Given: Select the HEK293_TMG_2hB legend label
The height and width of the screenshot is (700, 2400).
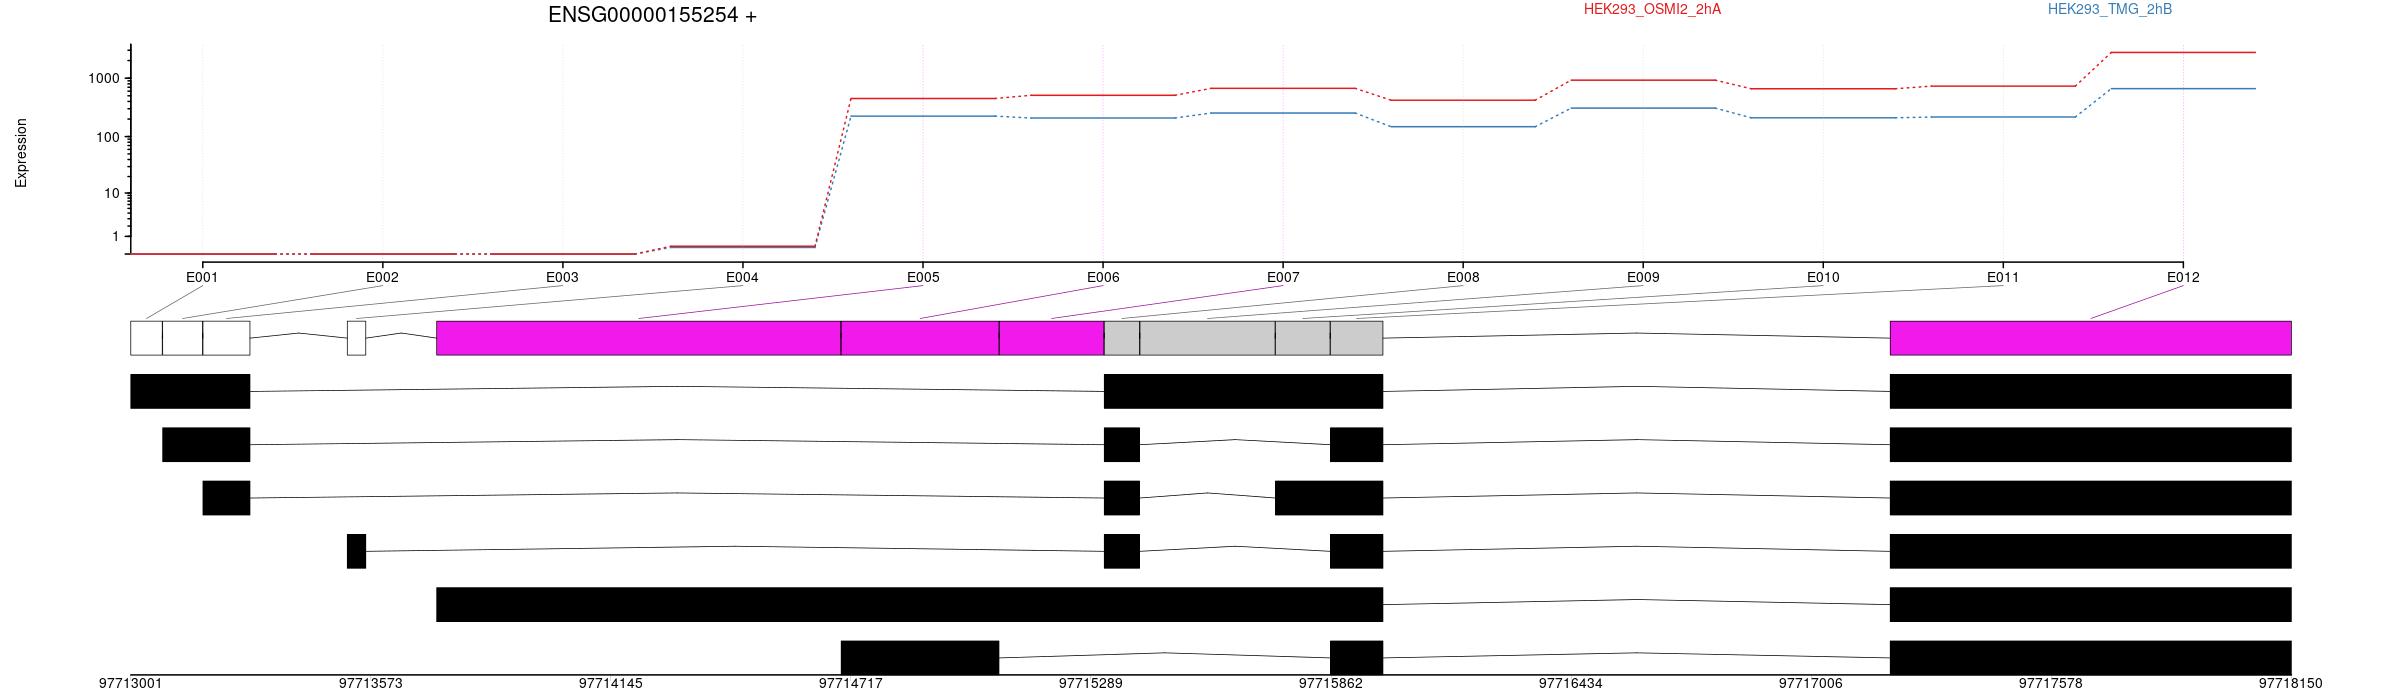Looking at the screenshot, I should tap(2110, 9).
